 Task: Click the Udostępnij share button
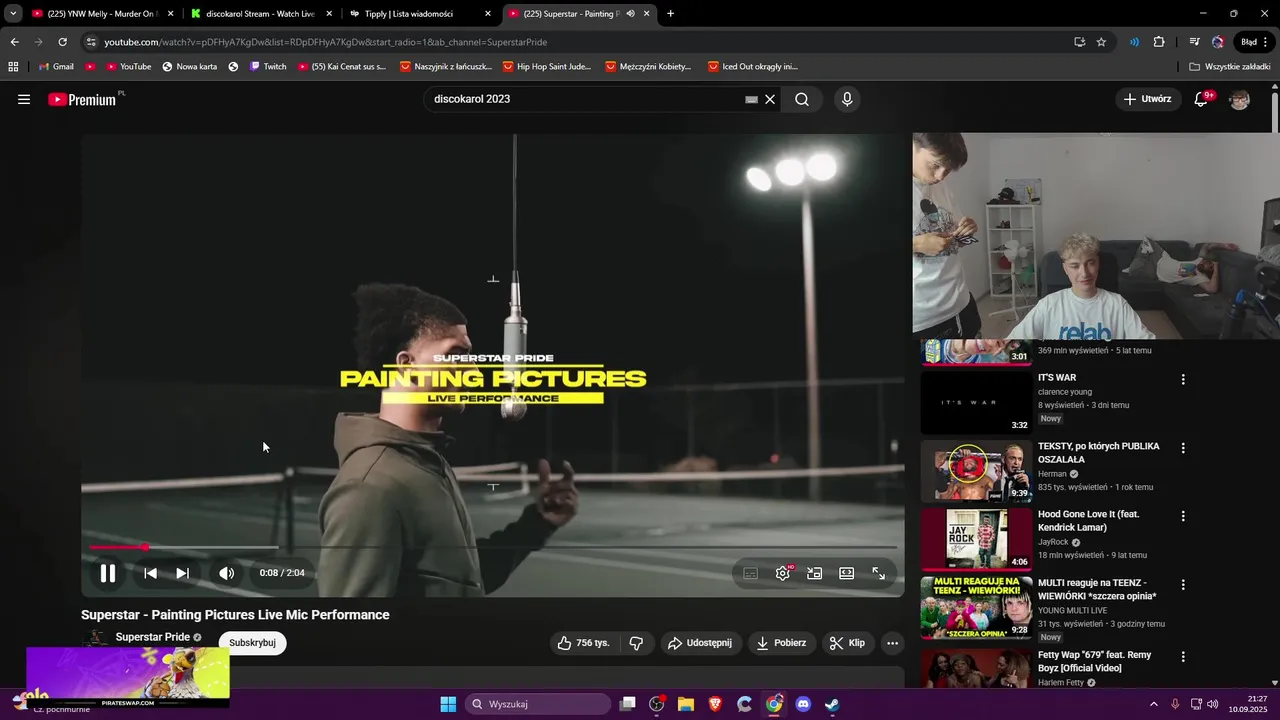pyautogui.click(x=700, y=643)
